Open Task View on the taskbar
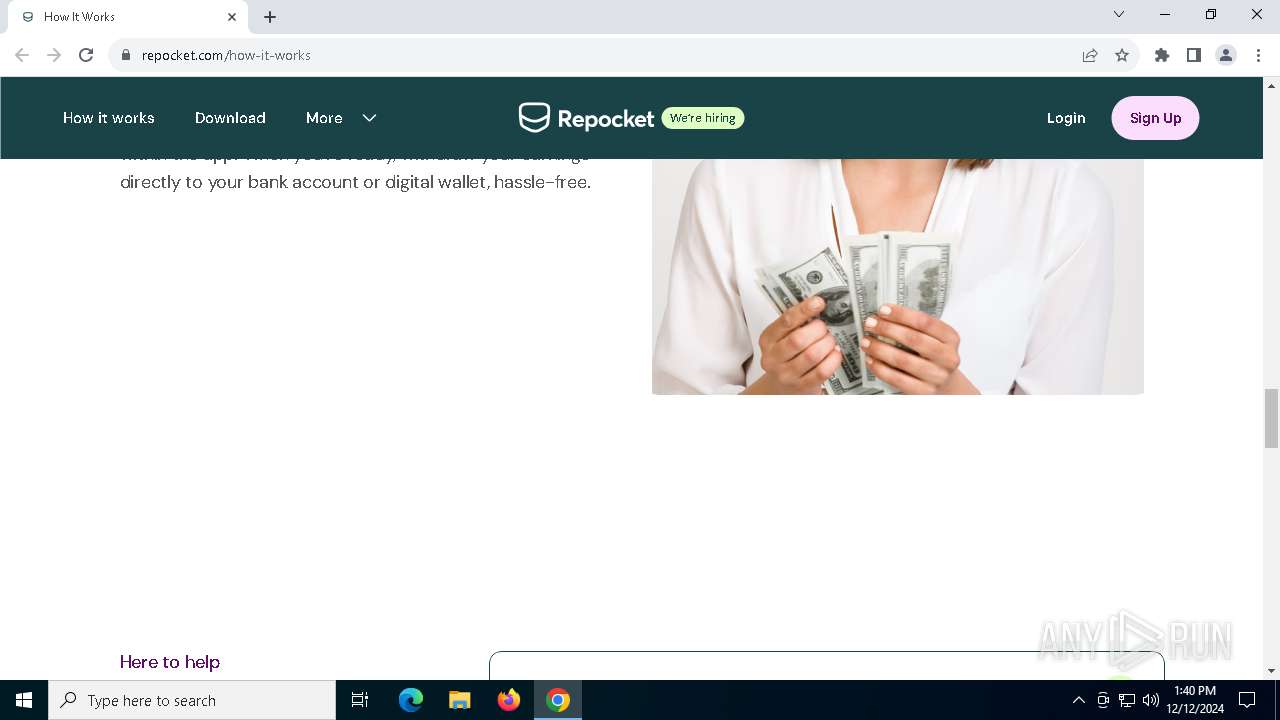1280x720 pixels. pos(360,700)
